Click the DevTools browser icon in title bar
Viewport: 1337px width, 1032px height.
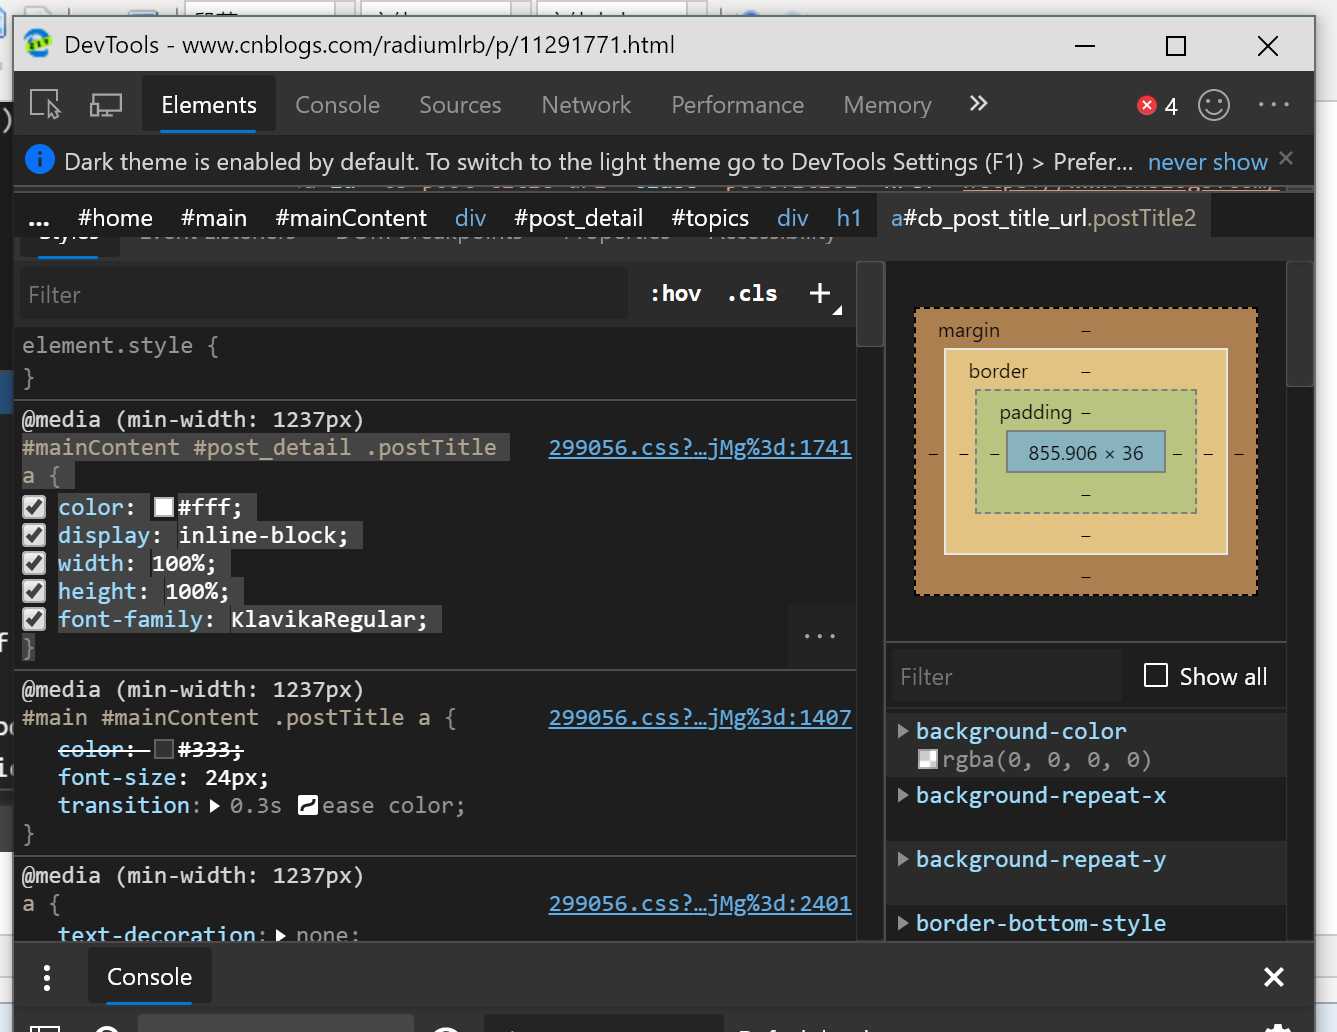point(37,44)
